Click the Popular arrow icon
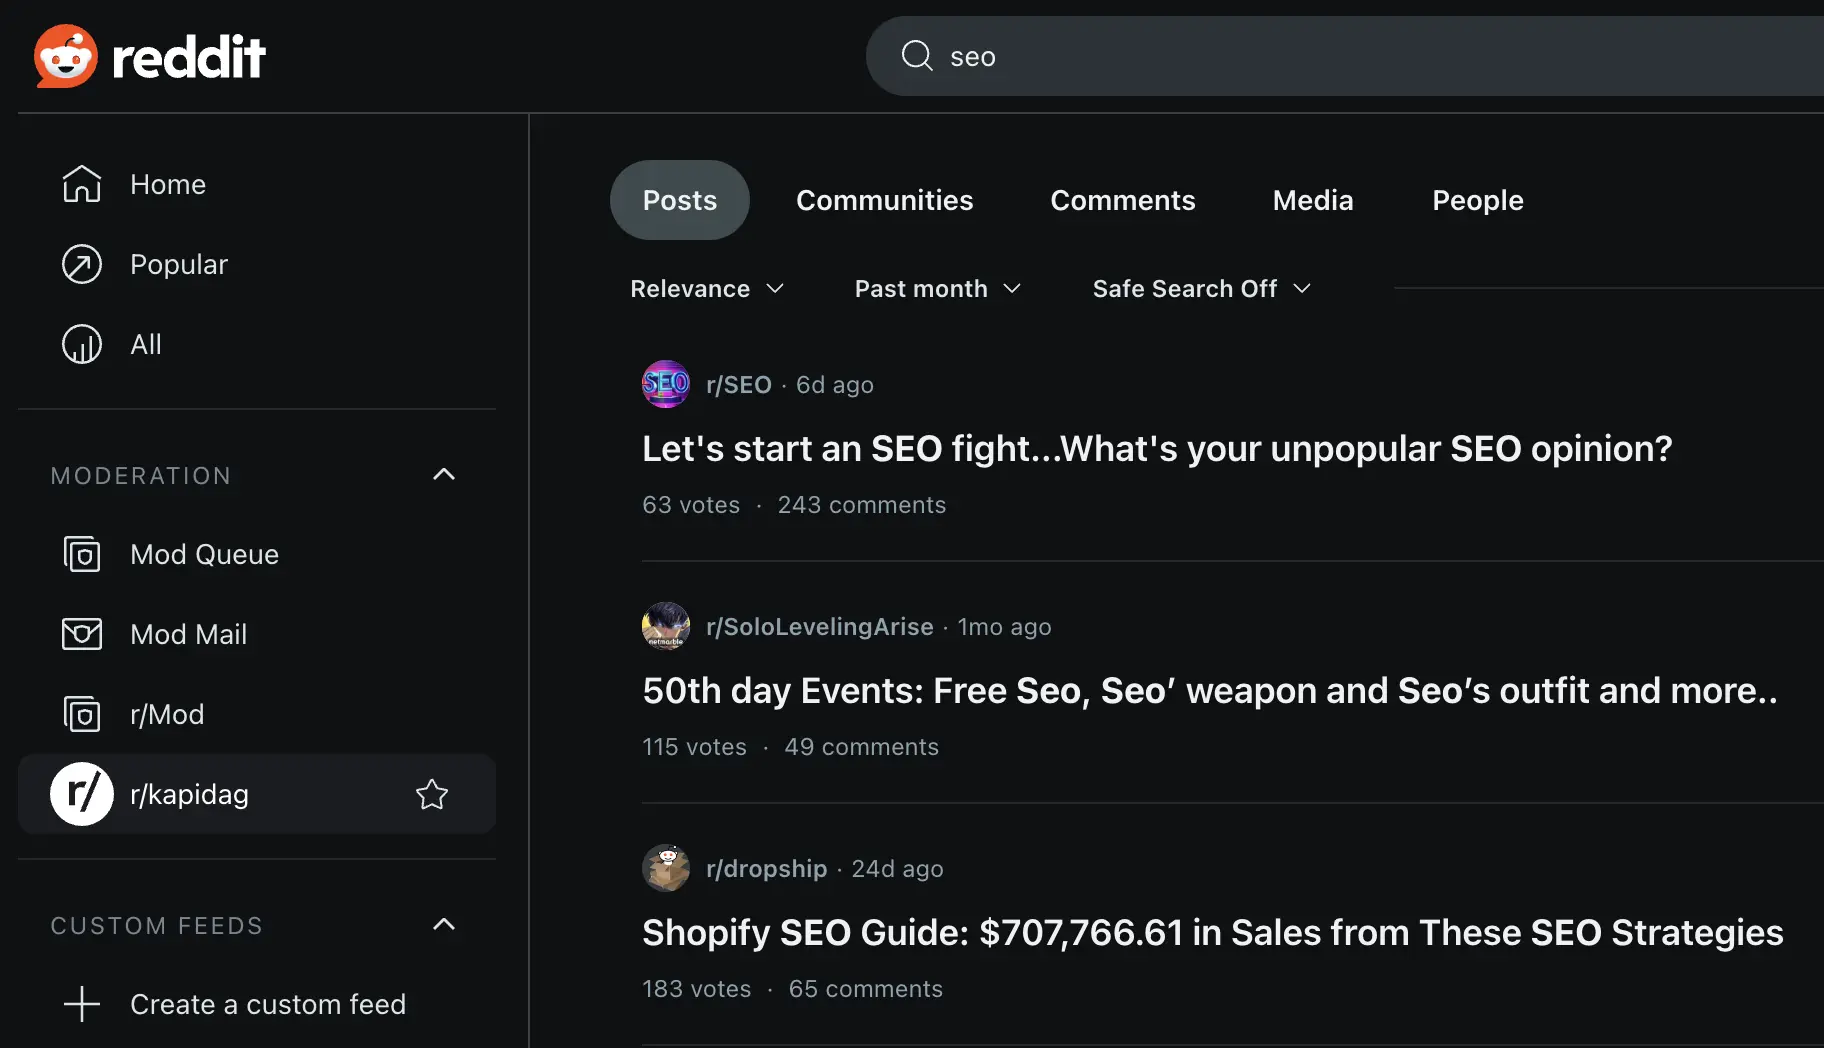This screenshot has height=1048, width=1824. pos(82,264)
